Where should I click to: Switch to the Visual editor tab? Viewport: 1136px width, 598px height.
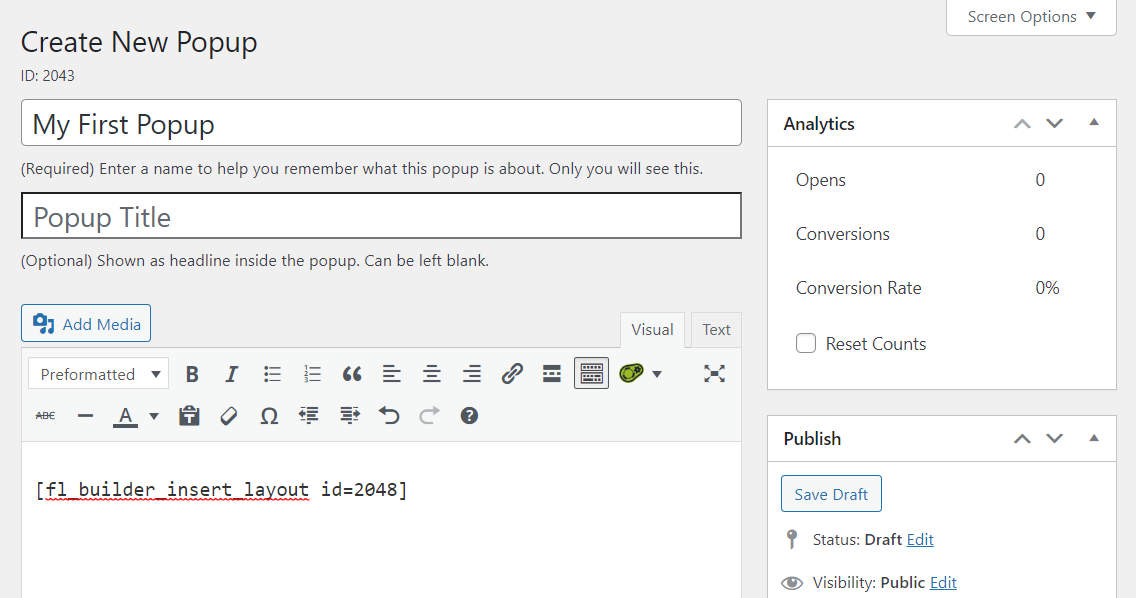click(x=652, y=330)
